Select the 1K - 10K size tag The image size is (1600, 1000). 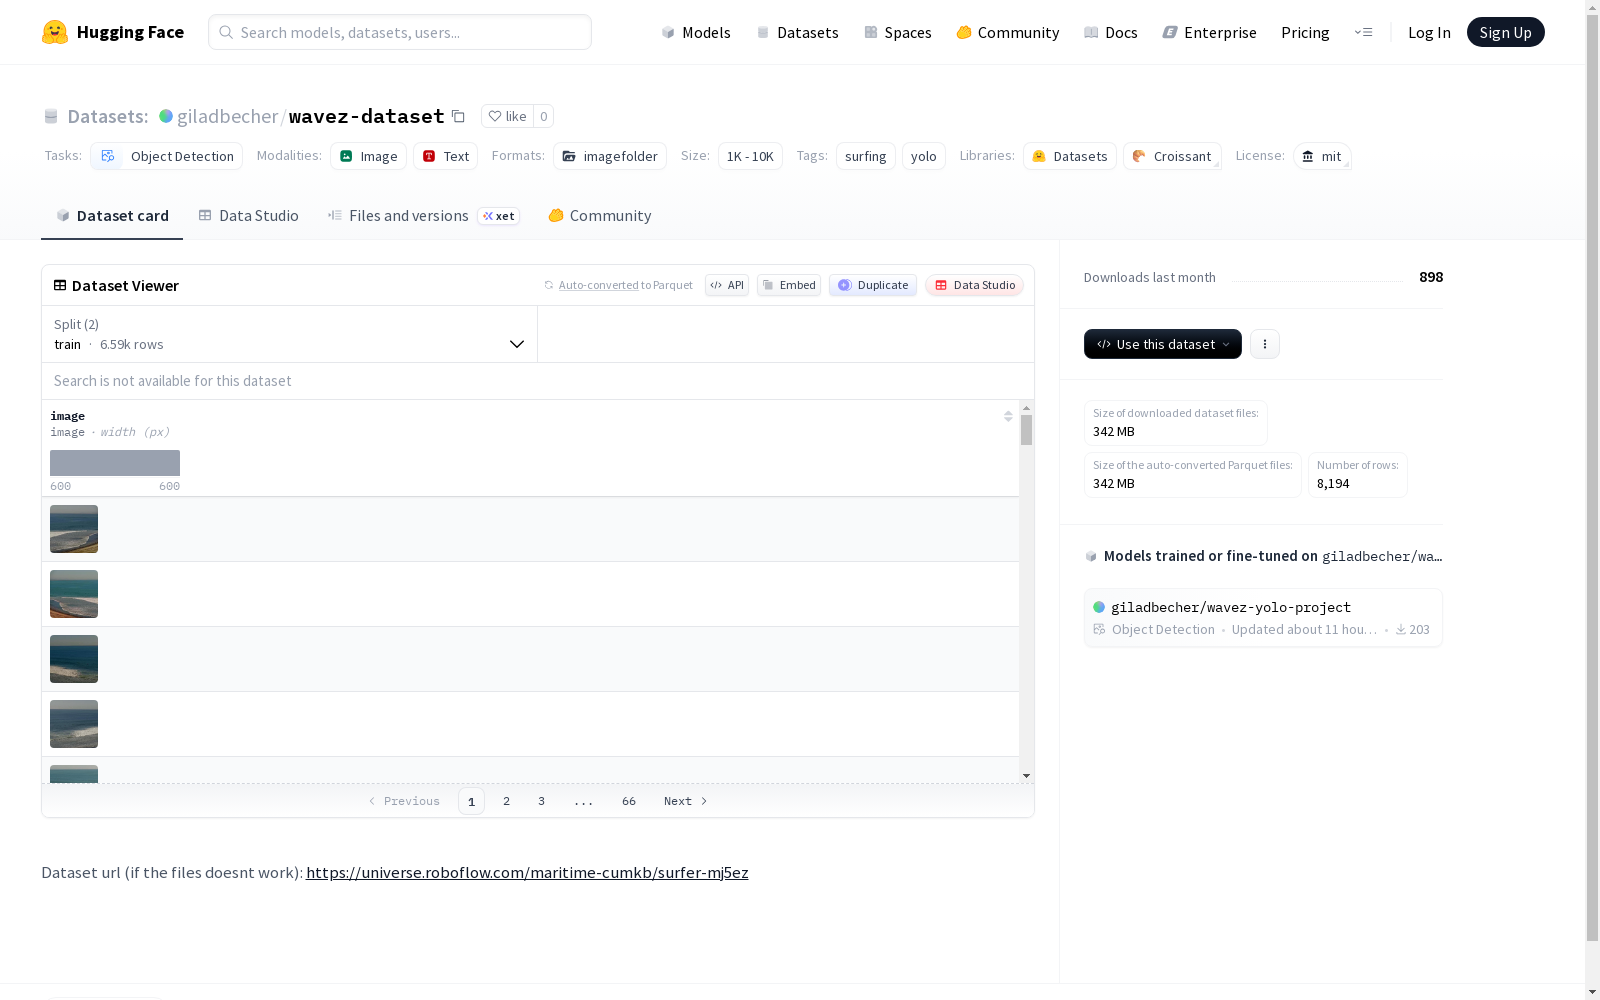point(750,156)
